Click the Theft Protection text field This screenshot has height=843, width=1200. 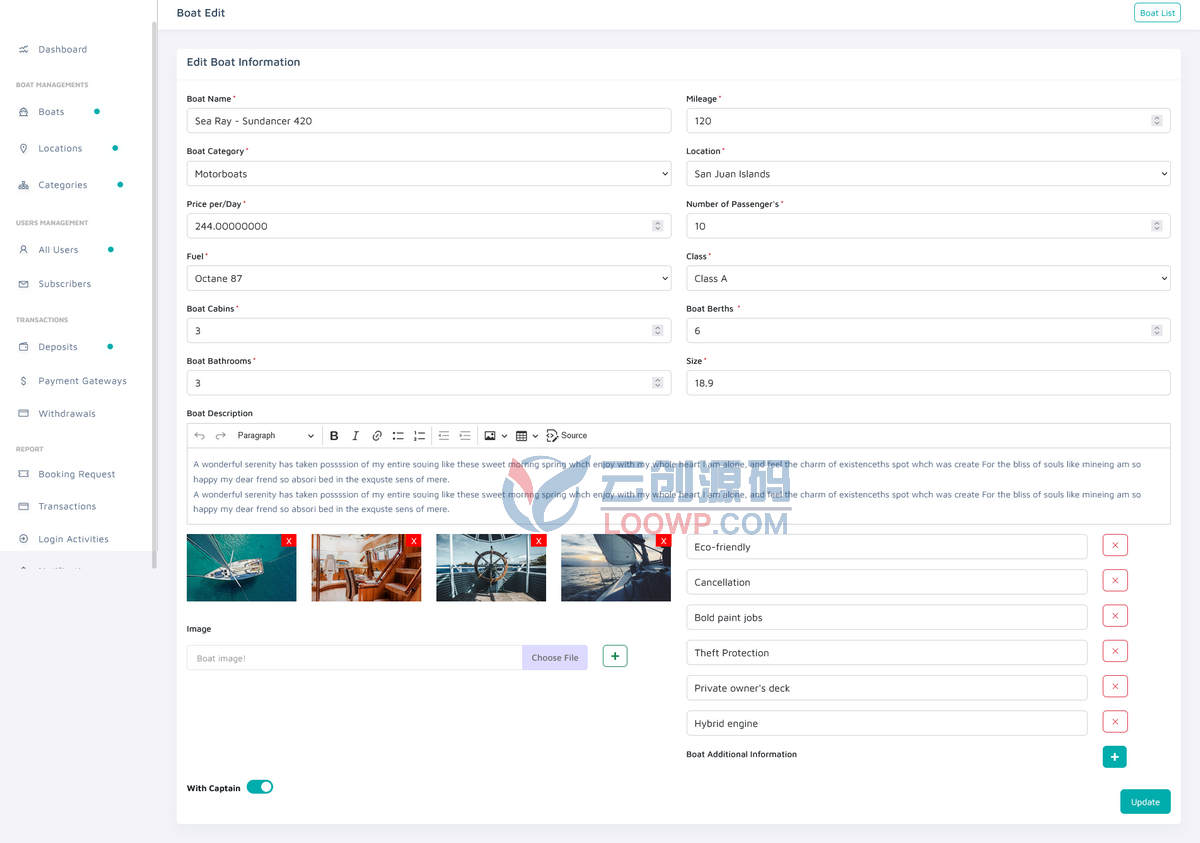pos(886,653)
